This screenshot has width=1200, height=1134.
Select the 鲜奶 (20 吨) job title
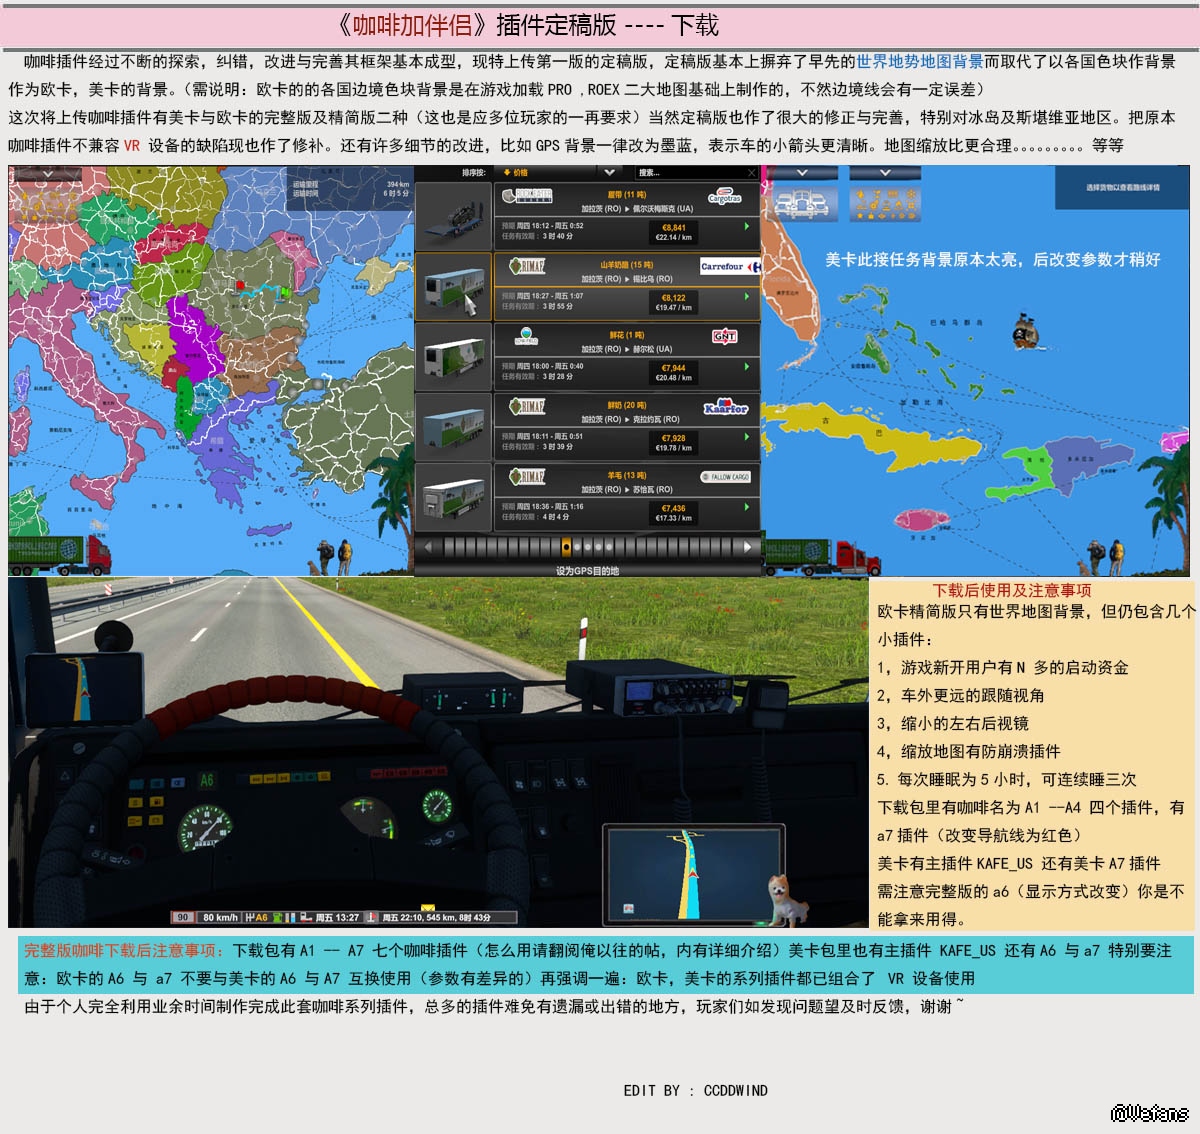pos(627,405)
